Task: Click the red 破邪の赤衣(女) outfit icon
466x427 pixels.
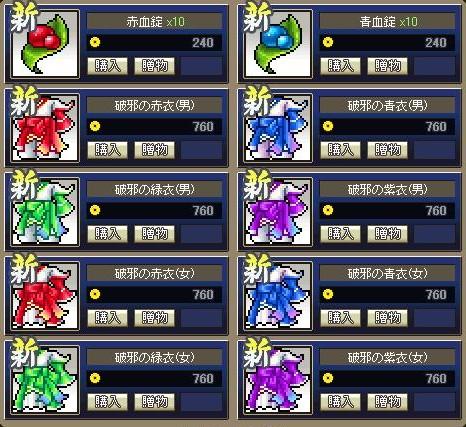Action: click(x=45, y=296)
